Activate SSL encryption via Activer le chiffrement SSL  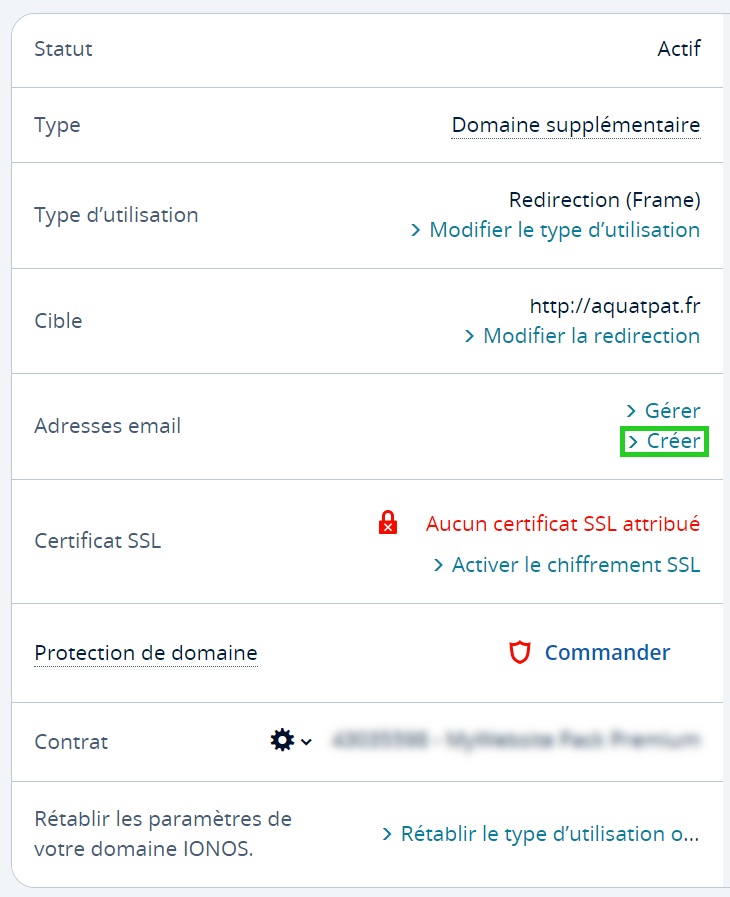click(x=576, y=565)
